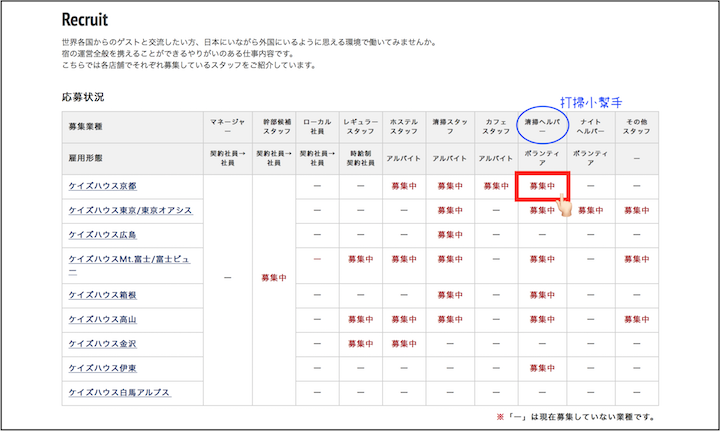Viewport: 720px width, 431px height.
Task: Open the ケイズハウスMt.富士/富士ビュー link
Action: point(126,259)
